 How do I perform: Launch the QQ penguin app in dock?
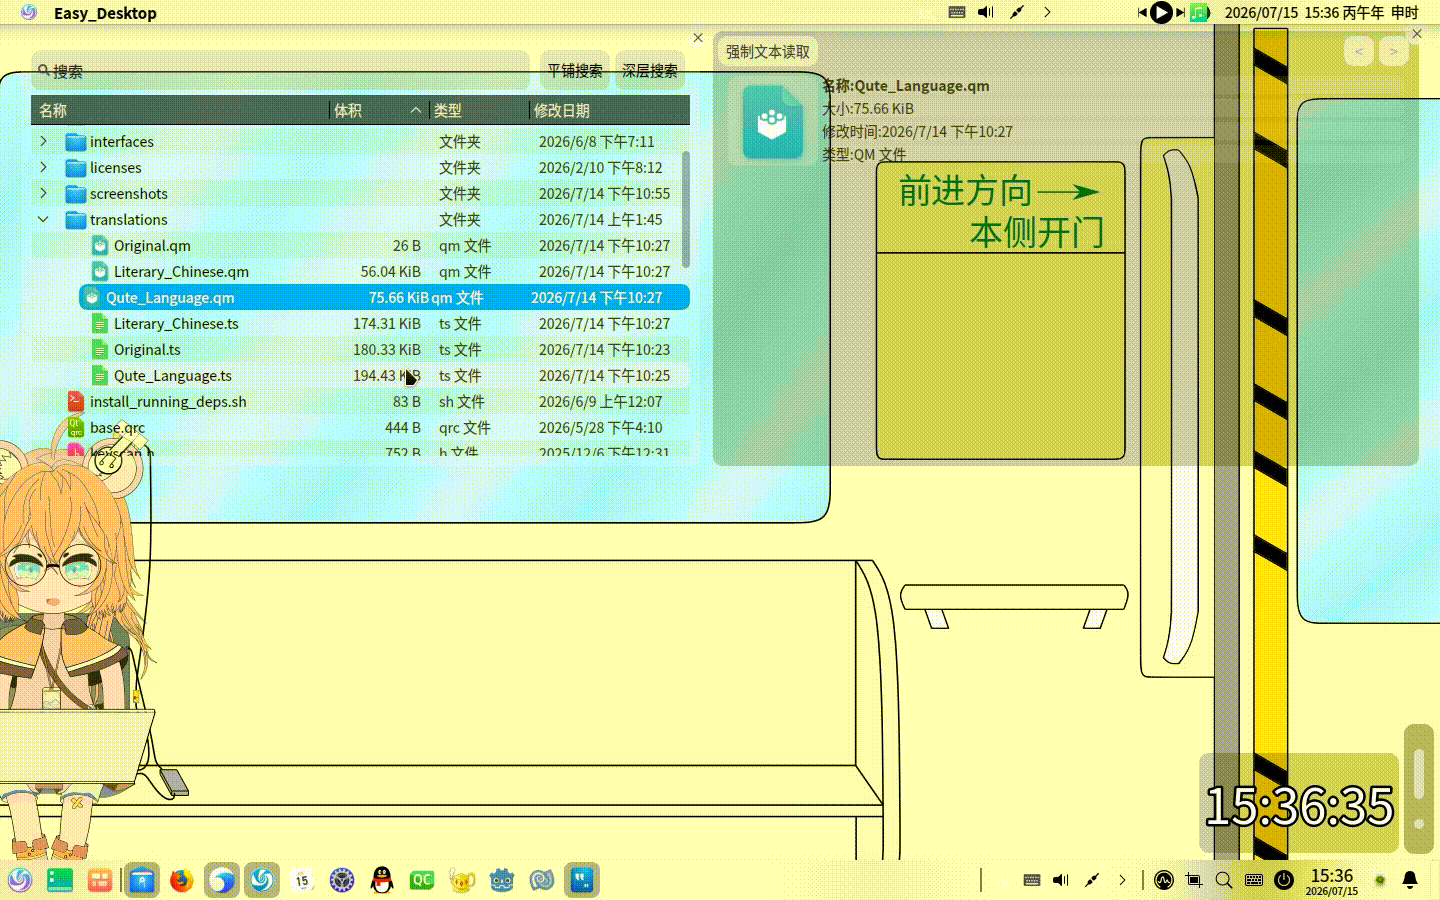[x=382, y=880]
